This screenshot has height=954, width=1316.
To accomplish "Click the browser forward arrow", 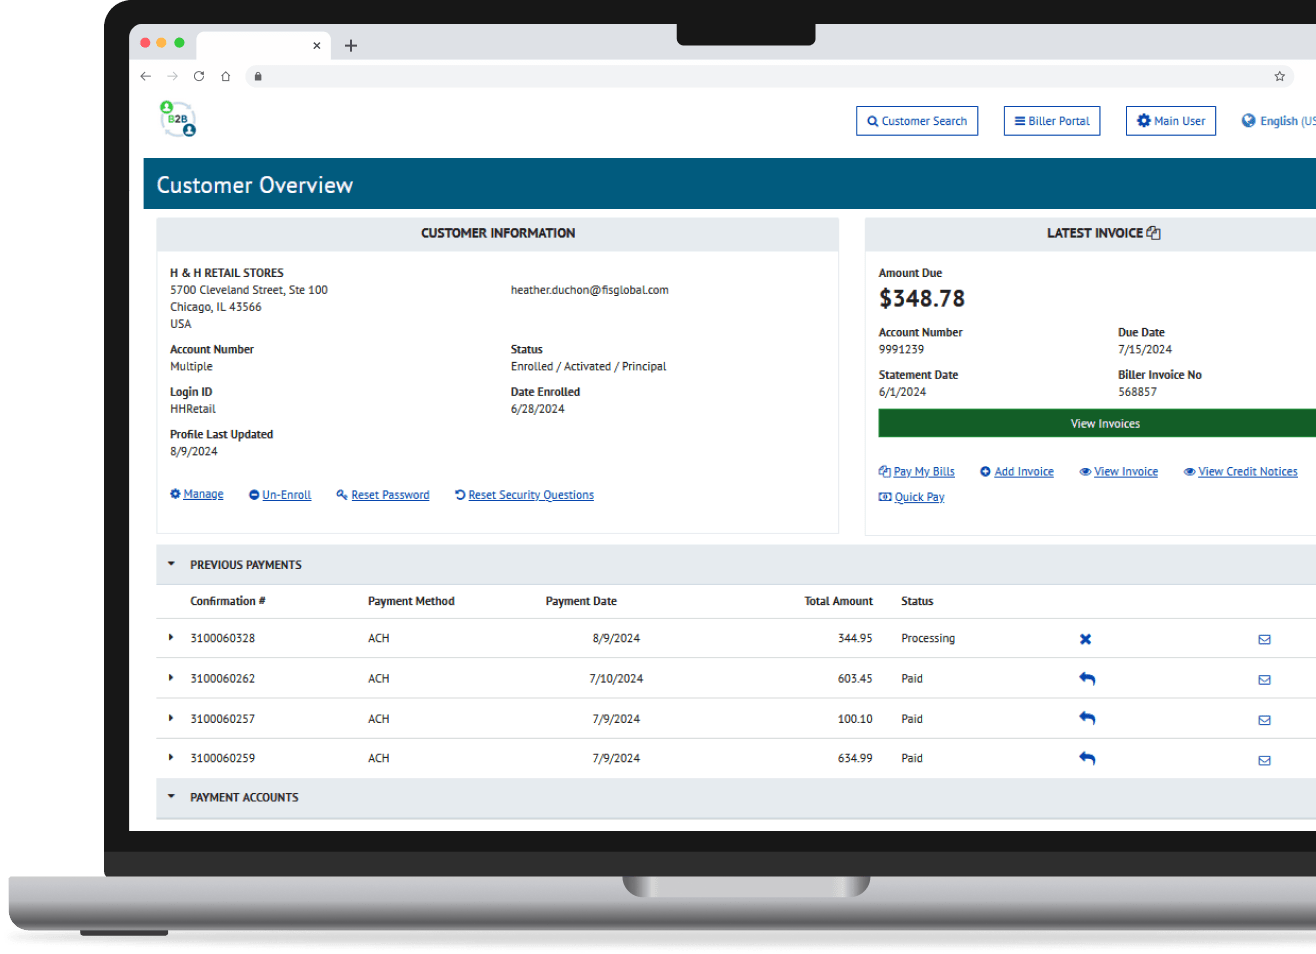I will pos(172,76).
